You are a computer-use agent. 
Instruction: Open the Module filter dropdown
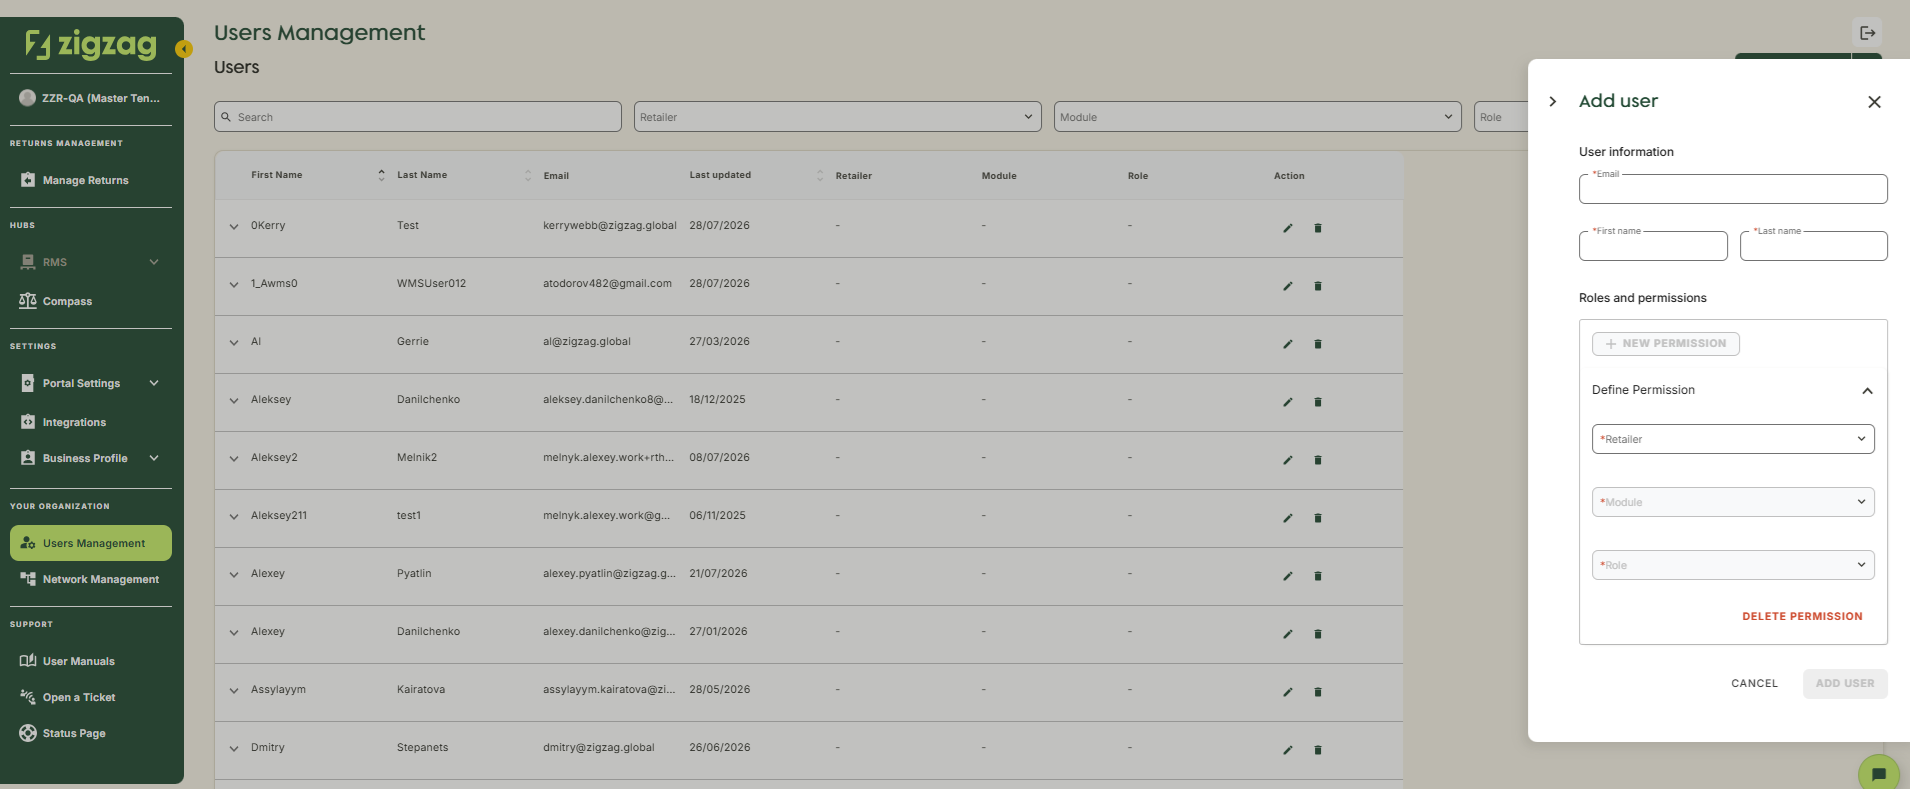(1257, 117)
